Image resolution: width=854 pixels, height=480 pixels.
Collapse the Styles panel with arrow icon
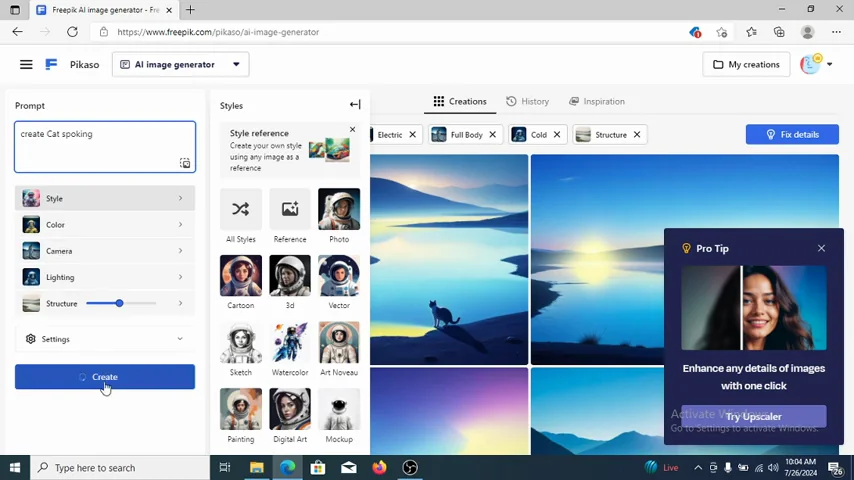(355, 104)
